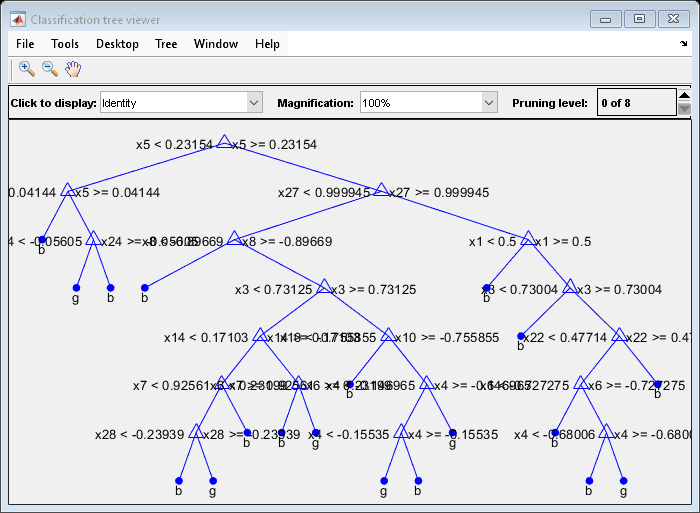Open the Tree menu
Image resolution: width=700 pixels, height=513 pixels.
click(166, 44)
